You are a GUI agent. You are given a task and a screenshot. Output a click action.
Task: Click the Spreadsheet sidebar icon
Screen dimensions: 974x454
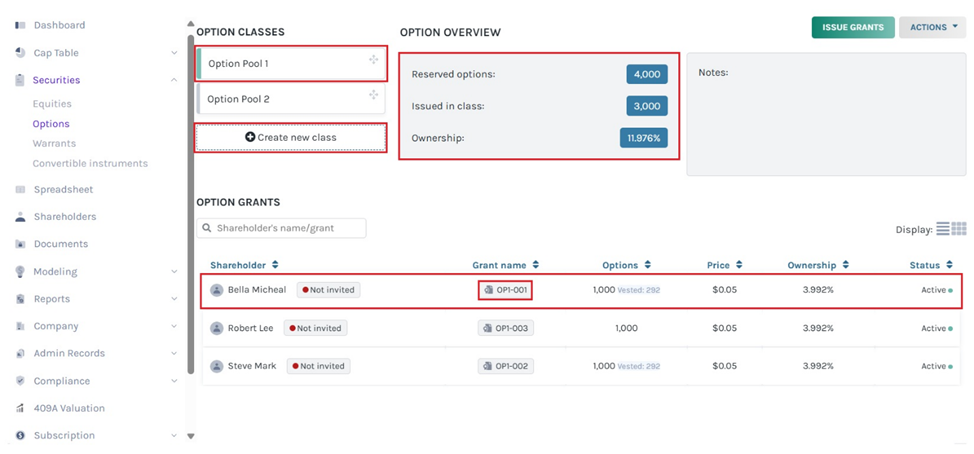20,189
